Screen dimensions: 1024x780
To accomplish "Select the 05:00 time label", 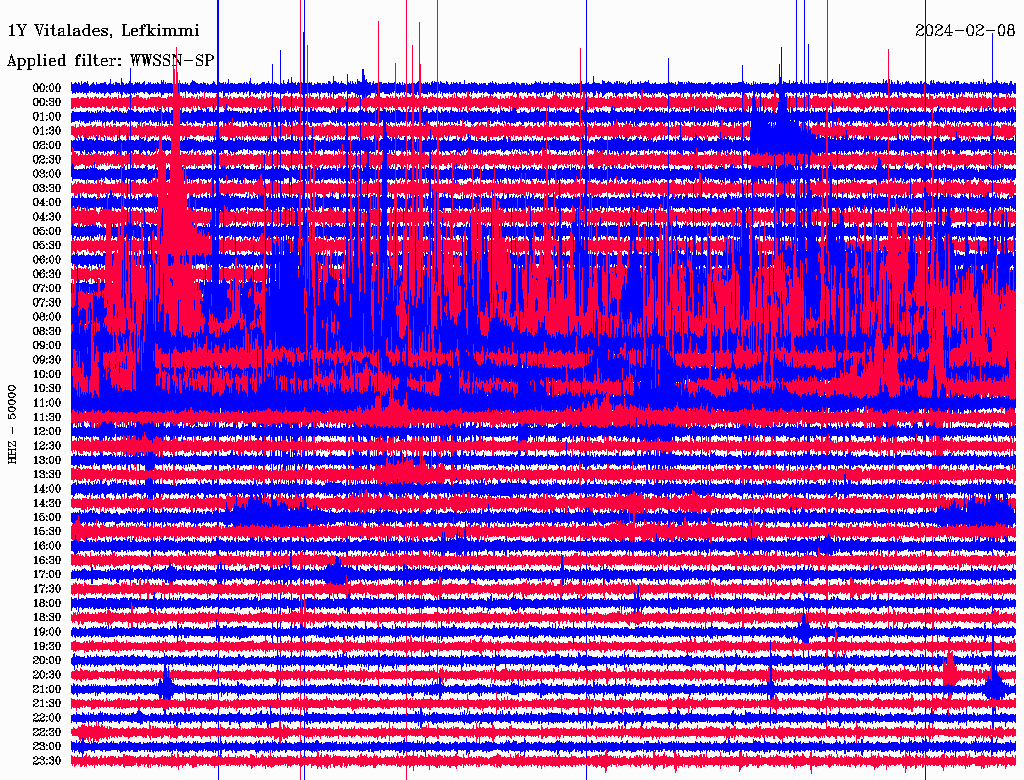I will coord(47,231).
